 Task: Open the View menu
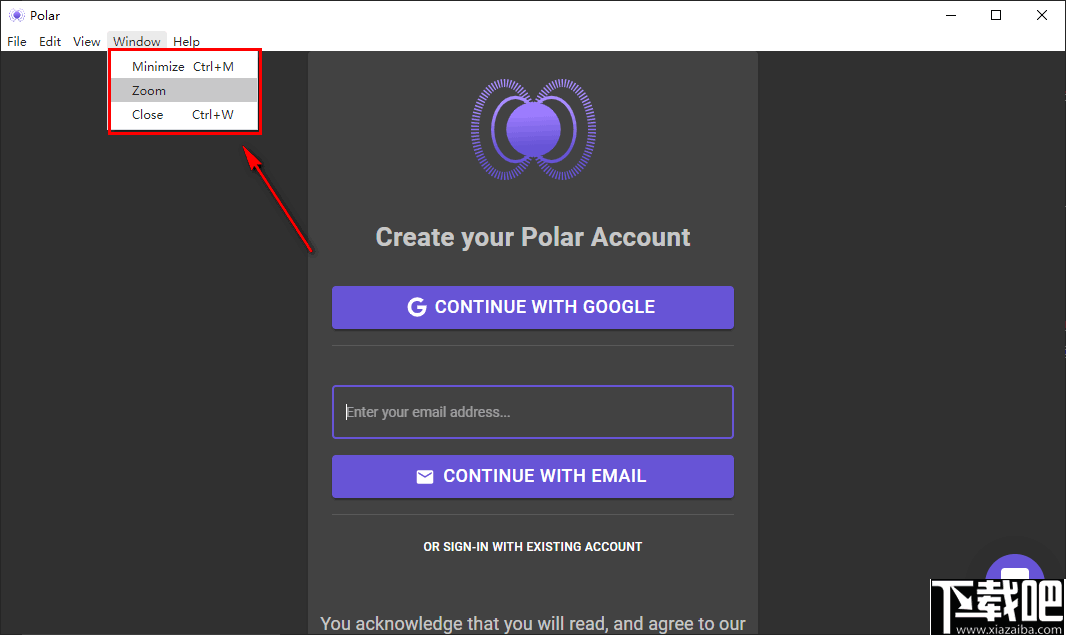coord(86,41)
